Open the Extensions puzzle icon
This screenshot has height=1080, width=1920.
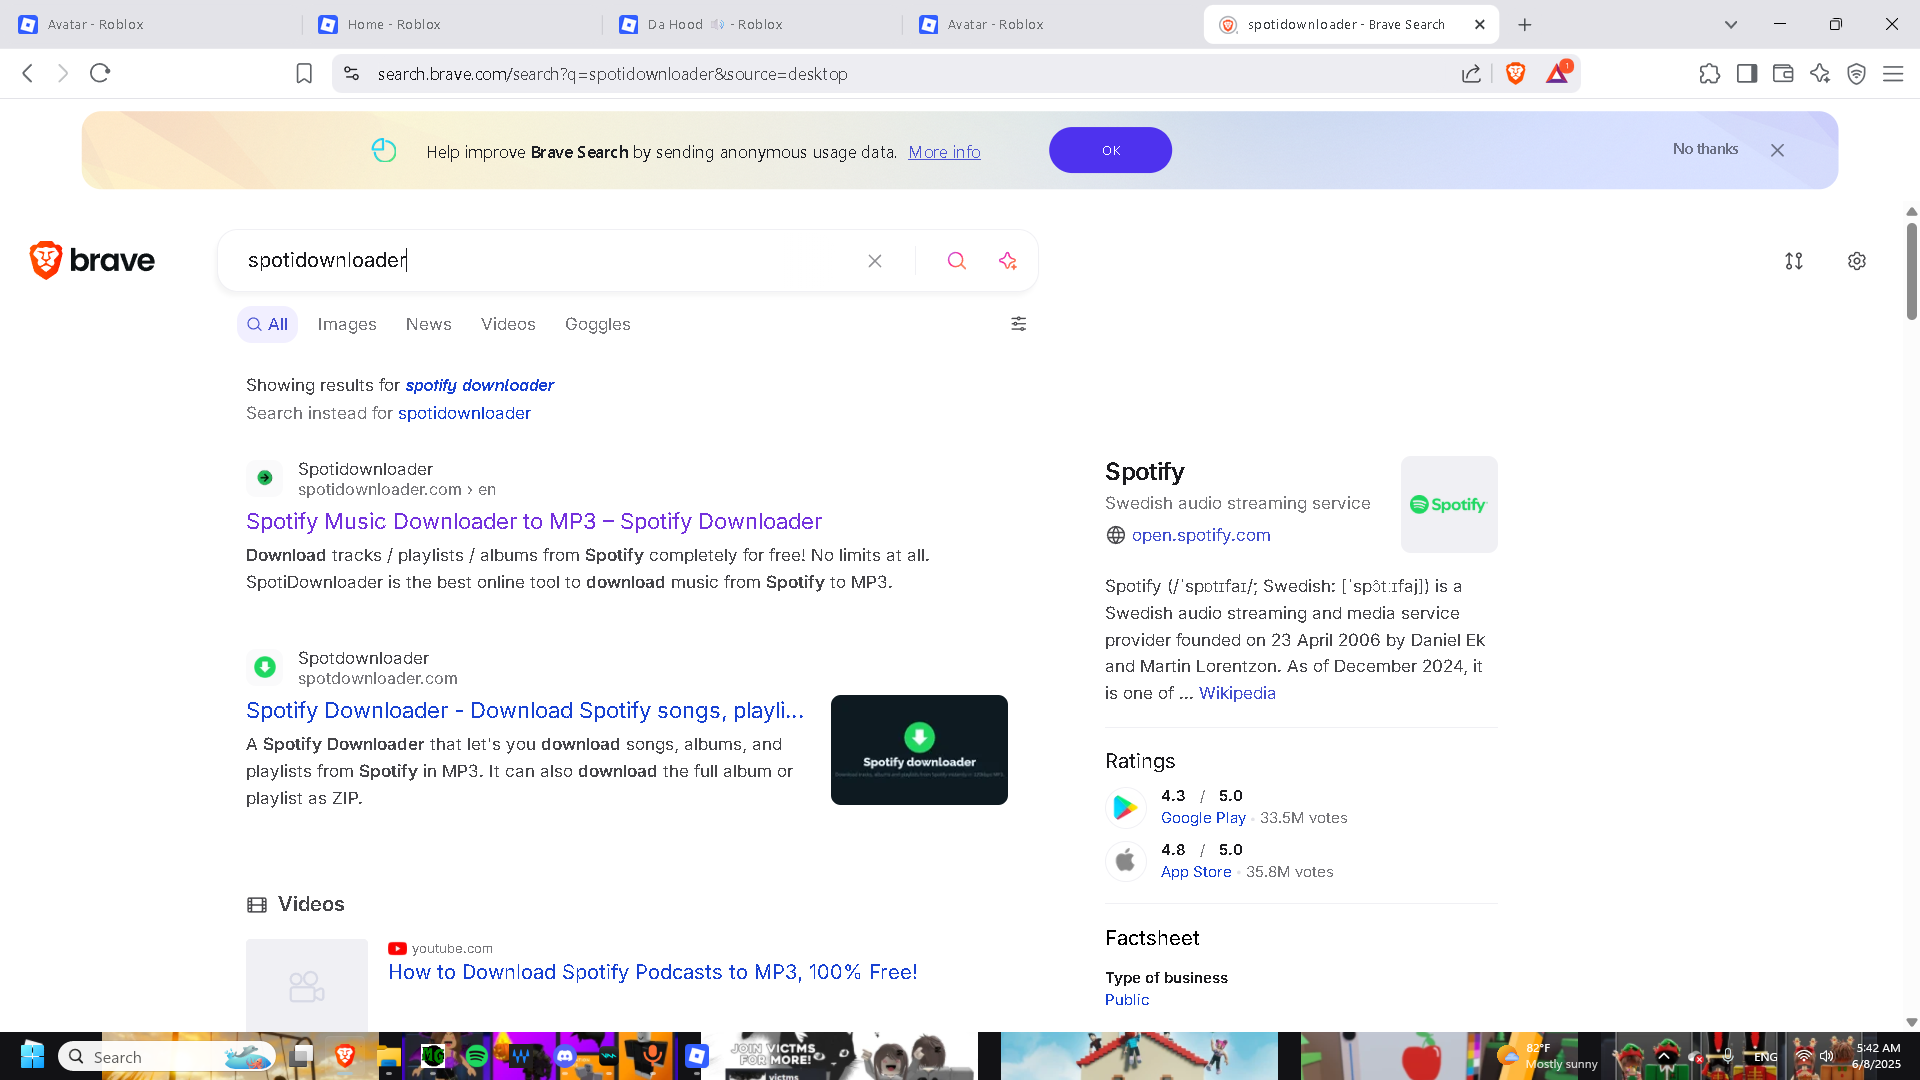(1709, 73)
